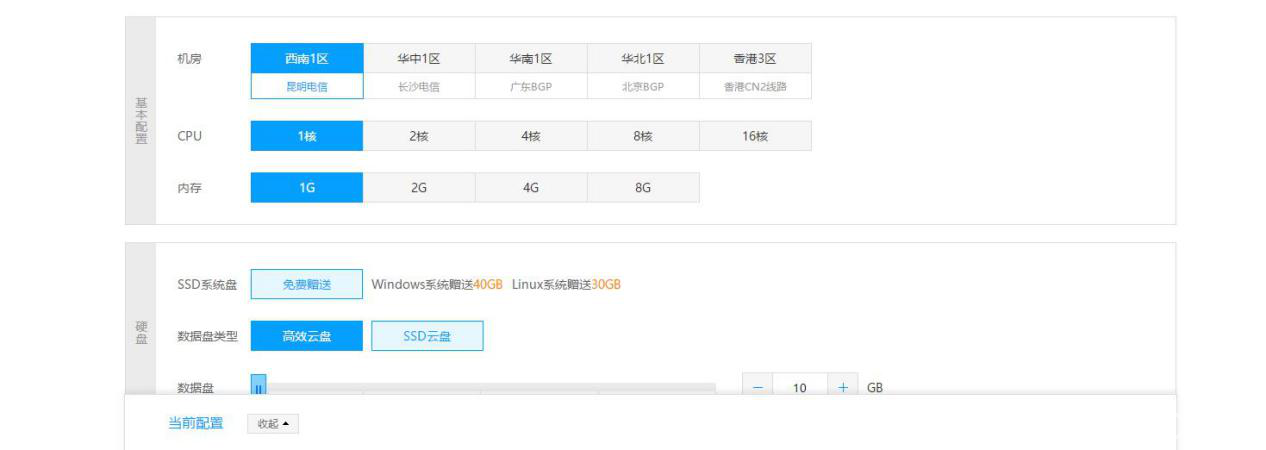Set memory to 1G
This screenshot has width=1266, height=450.
tap(307, 188)
